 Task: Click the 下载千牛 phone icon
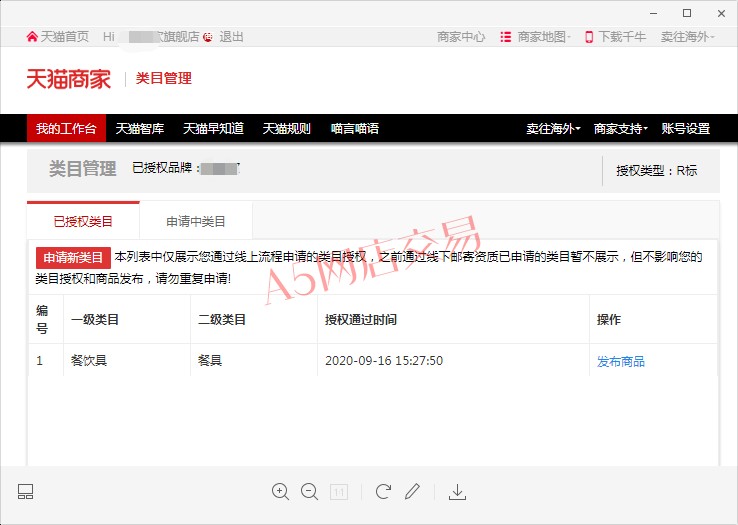pyautogui.click(x=589, y=37)
